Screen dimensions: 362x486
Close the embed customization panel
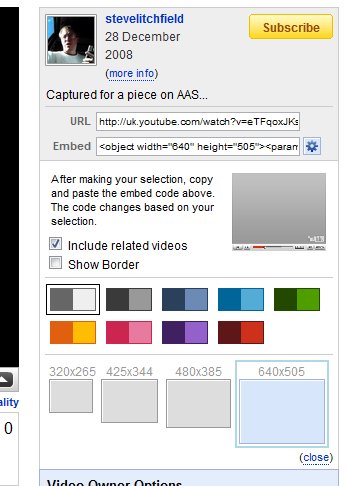coord(316,457)
